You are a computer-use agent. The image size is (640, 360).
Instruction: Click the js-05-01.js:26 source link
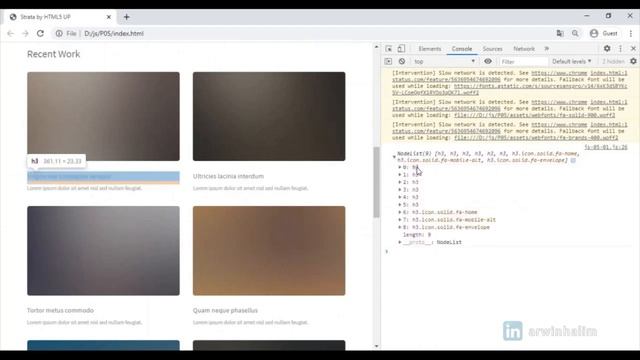[606, 147]
